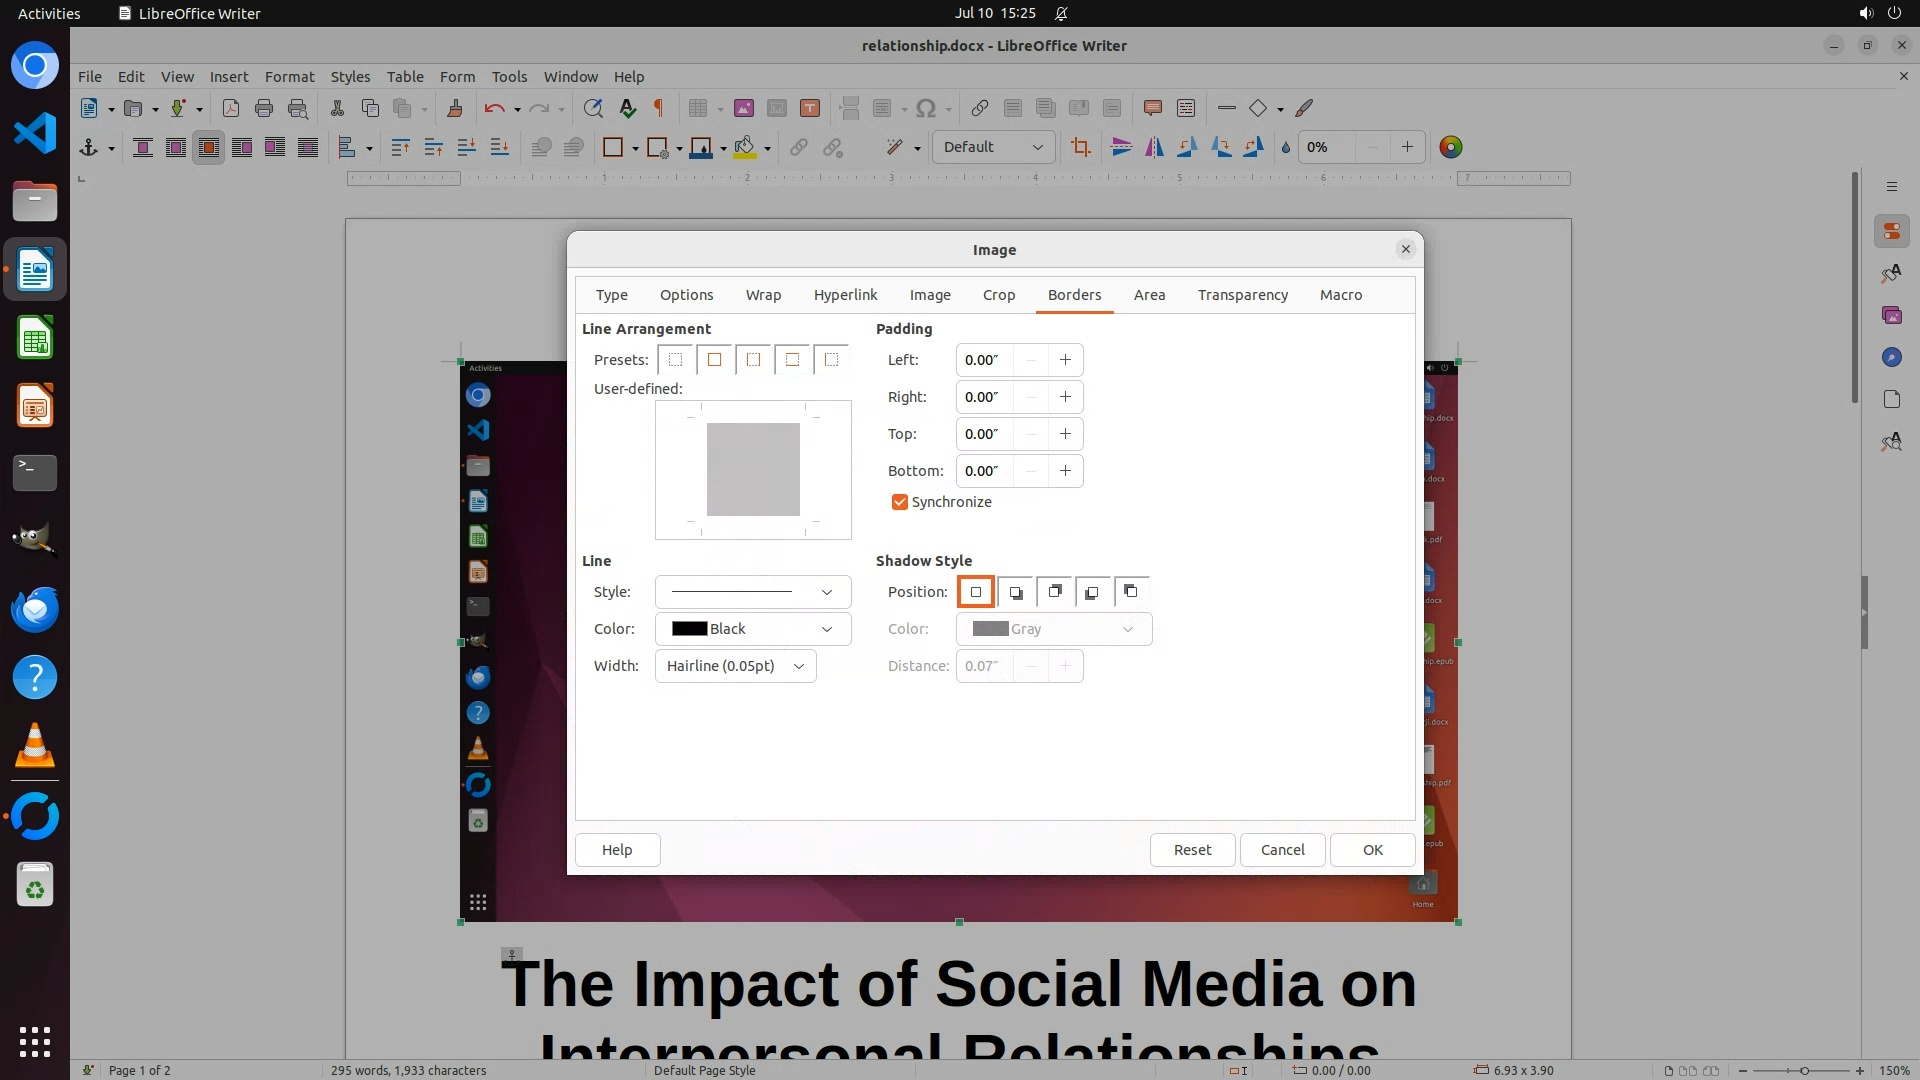Click the Anchor icon in the toolbar
1920x1080 pixels.
(x=88, y=147)
